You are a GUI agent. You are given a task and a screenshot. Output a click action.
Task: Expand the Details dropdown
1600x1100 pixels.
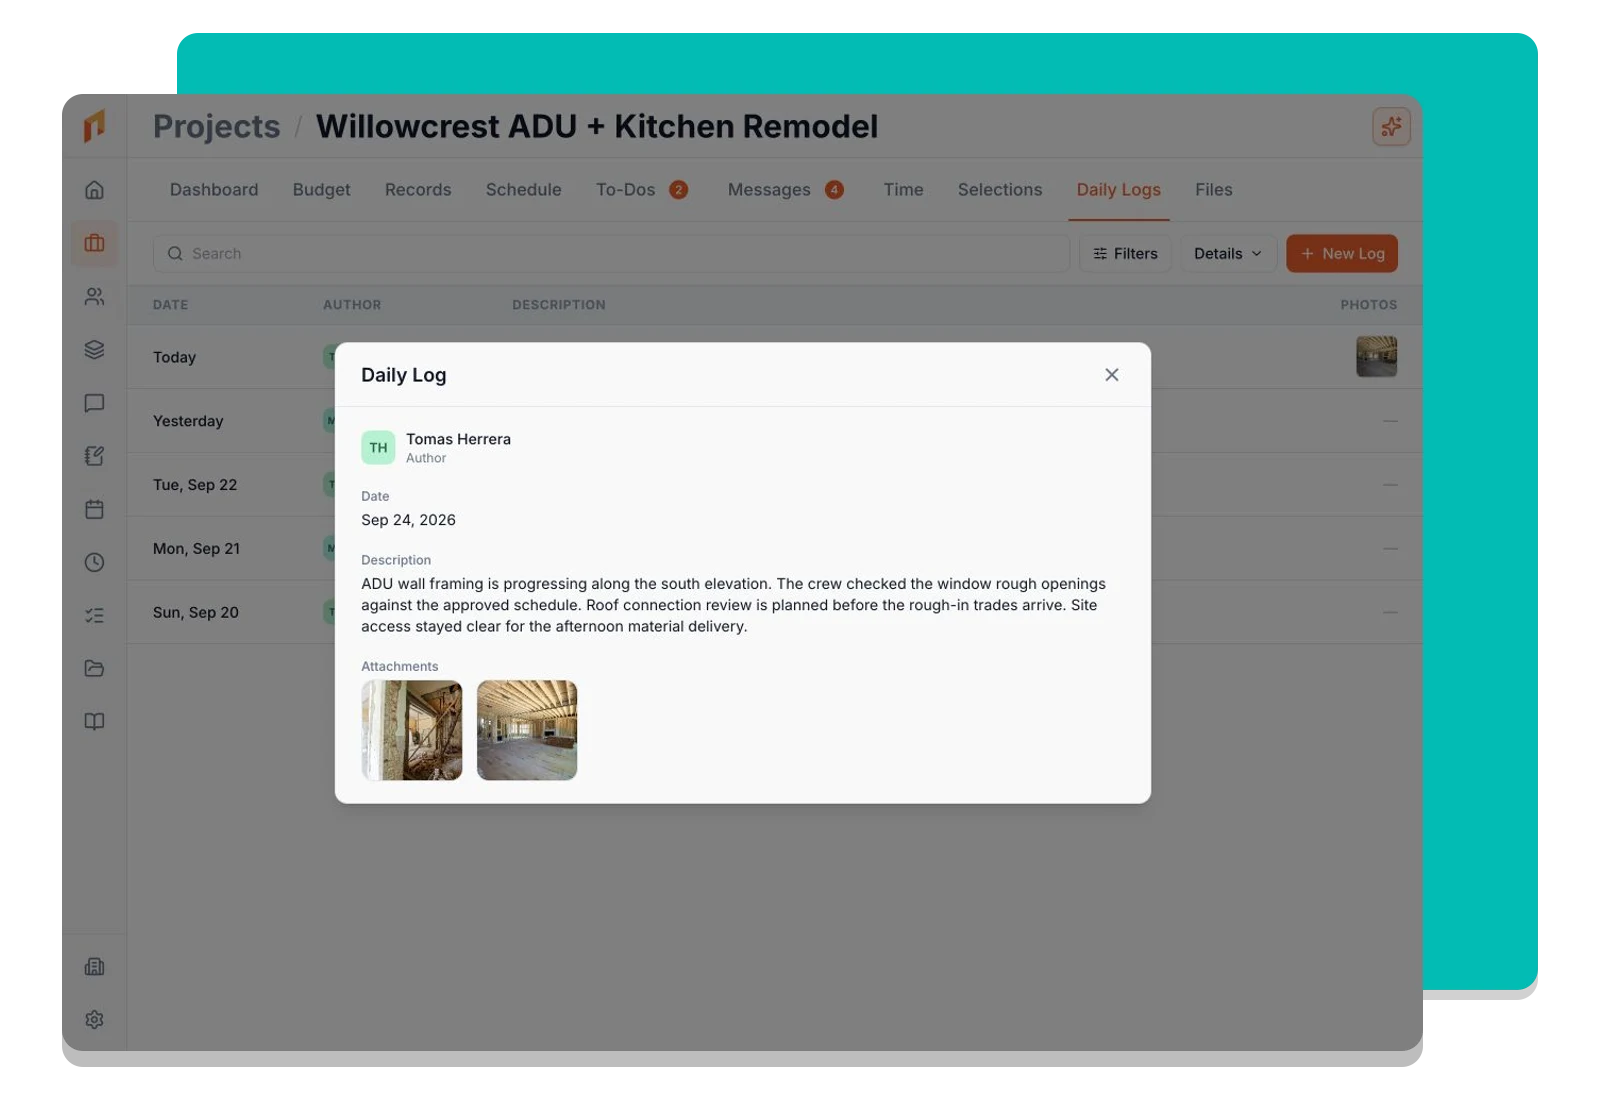pos(1228,254)
